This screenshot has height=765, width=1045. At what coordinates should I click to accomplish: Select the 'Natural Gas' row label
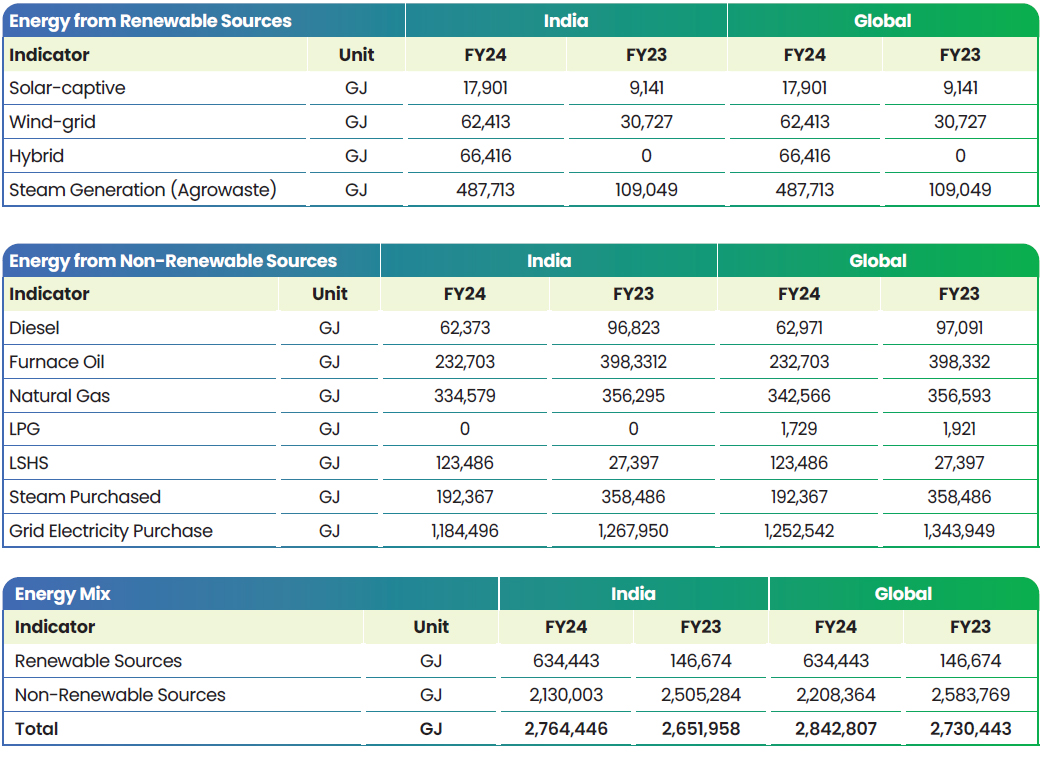pos(59,396)
